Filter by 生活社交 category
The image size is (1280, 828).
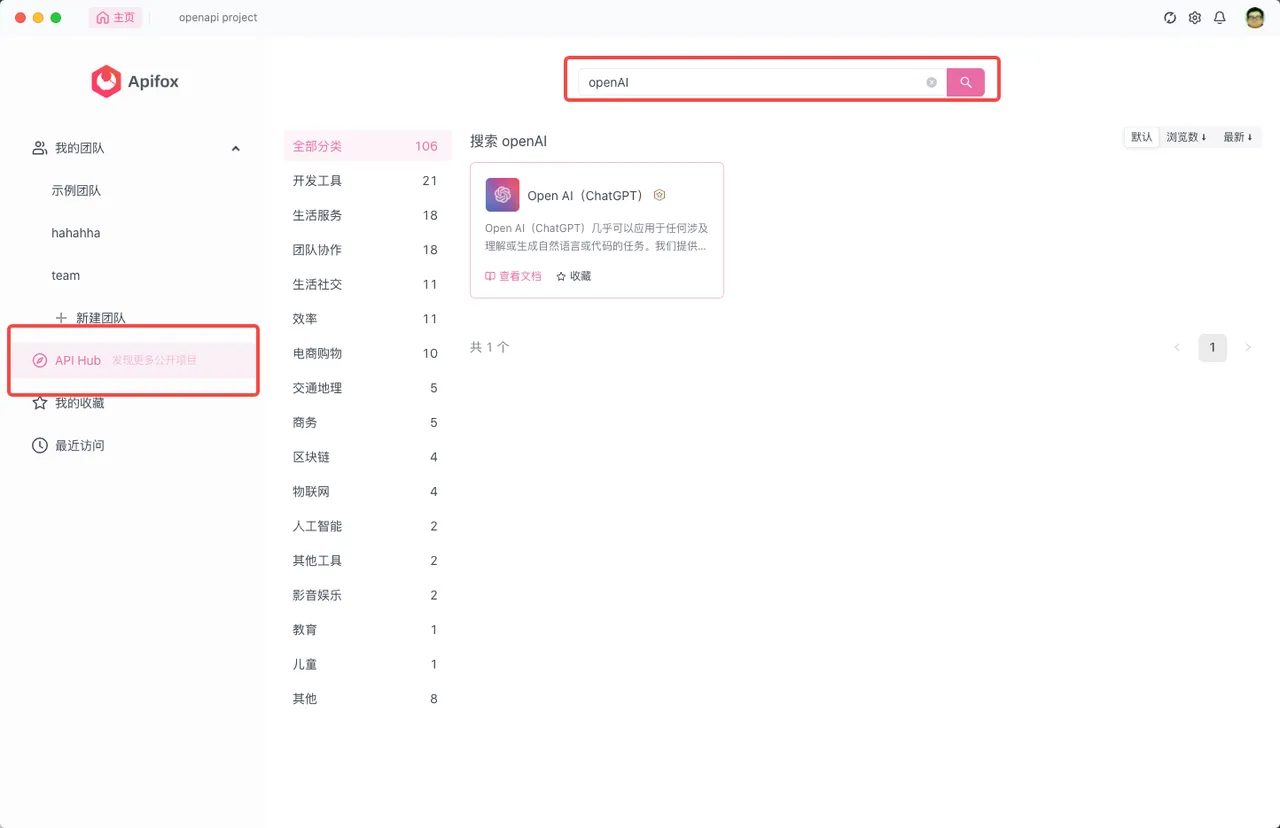pos(367,284)
